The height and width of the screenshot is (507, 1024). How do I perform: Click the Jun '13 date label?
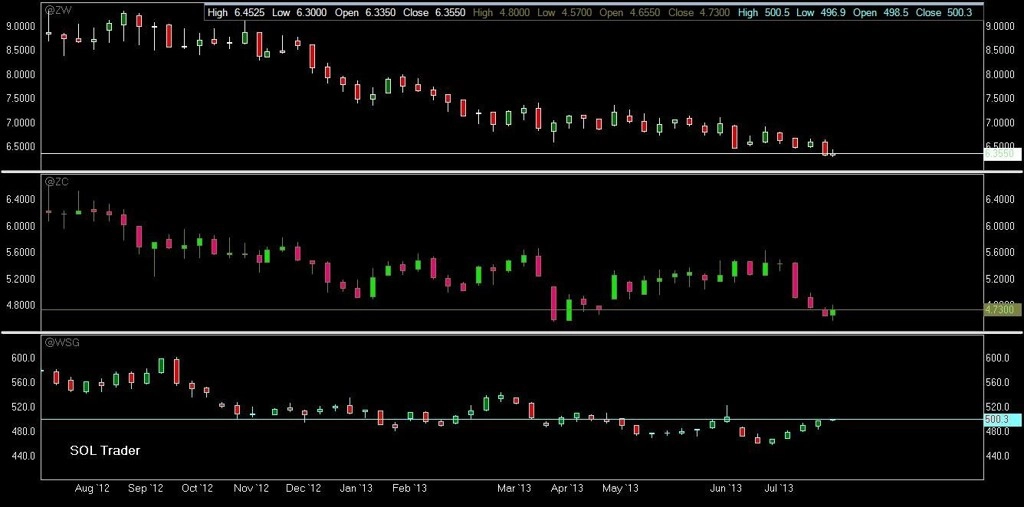point(726,488)
